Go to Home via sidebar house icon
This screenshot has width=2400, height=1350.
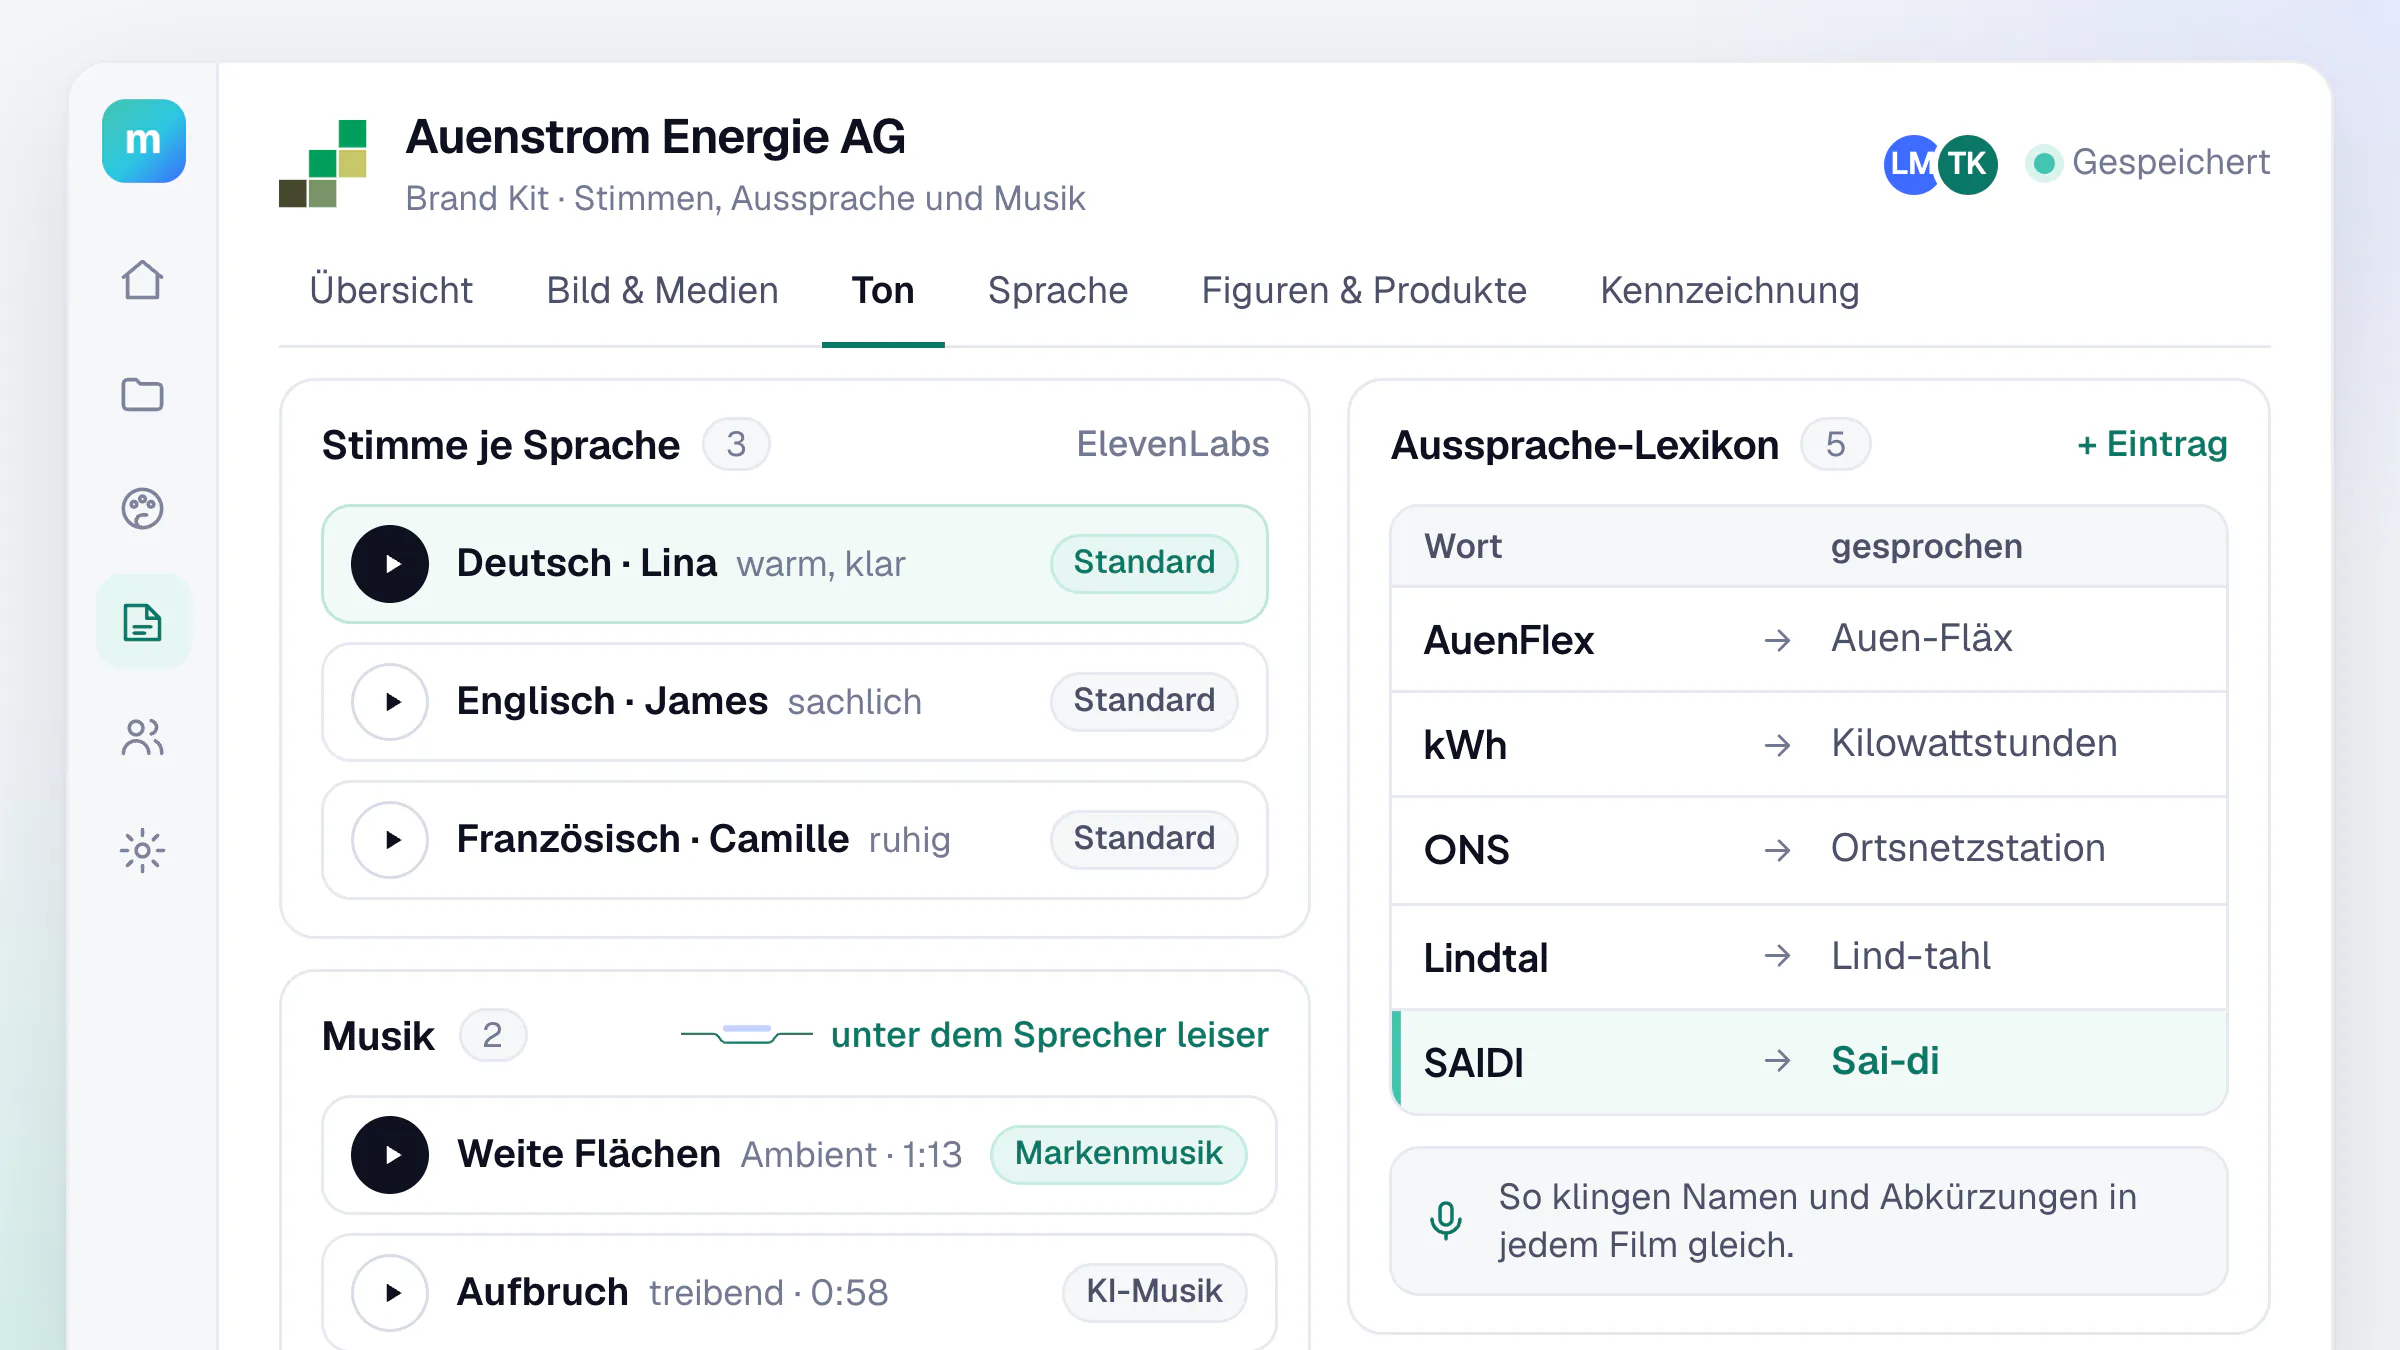click(x=142, y=280)
